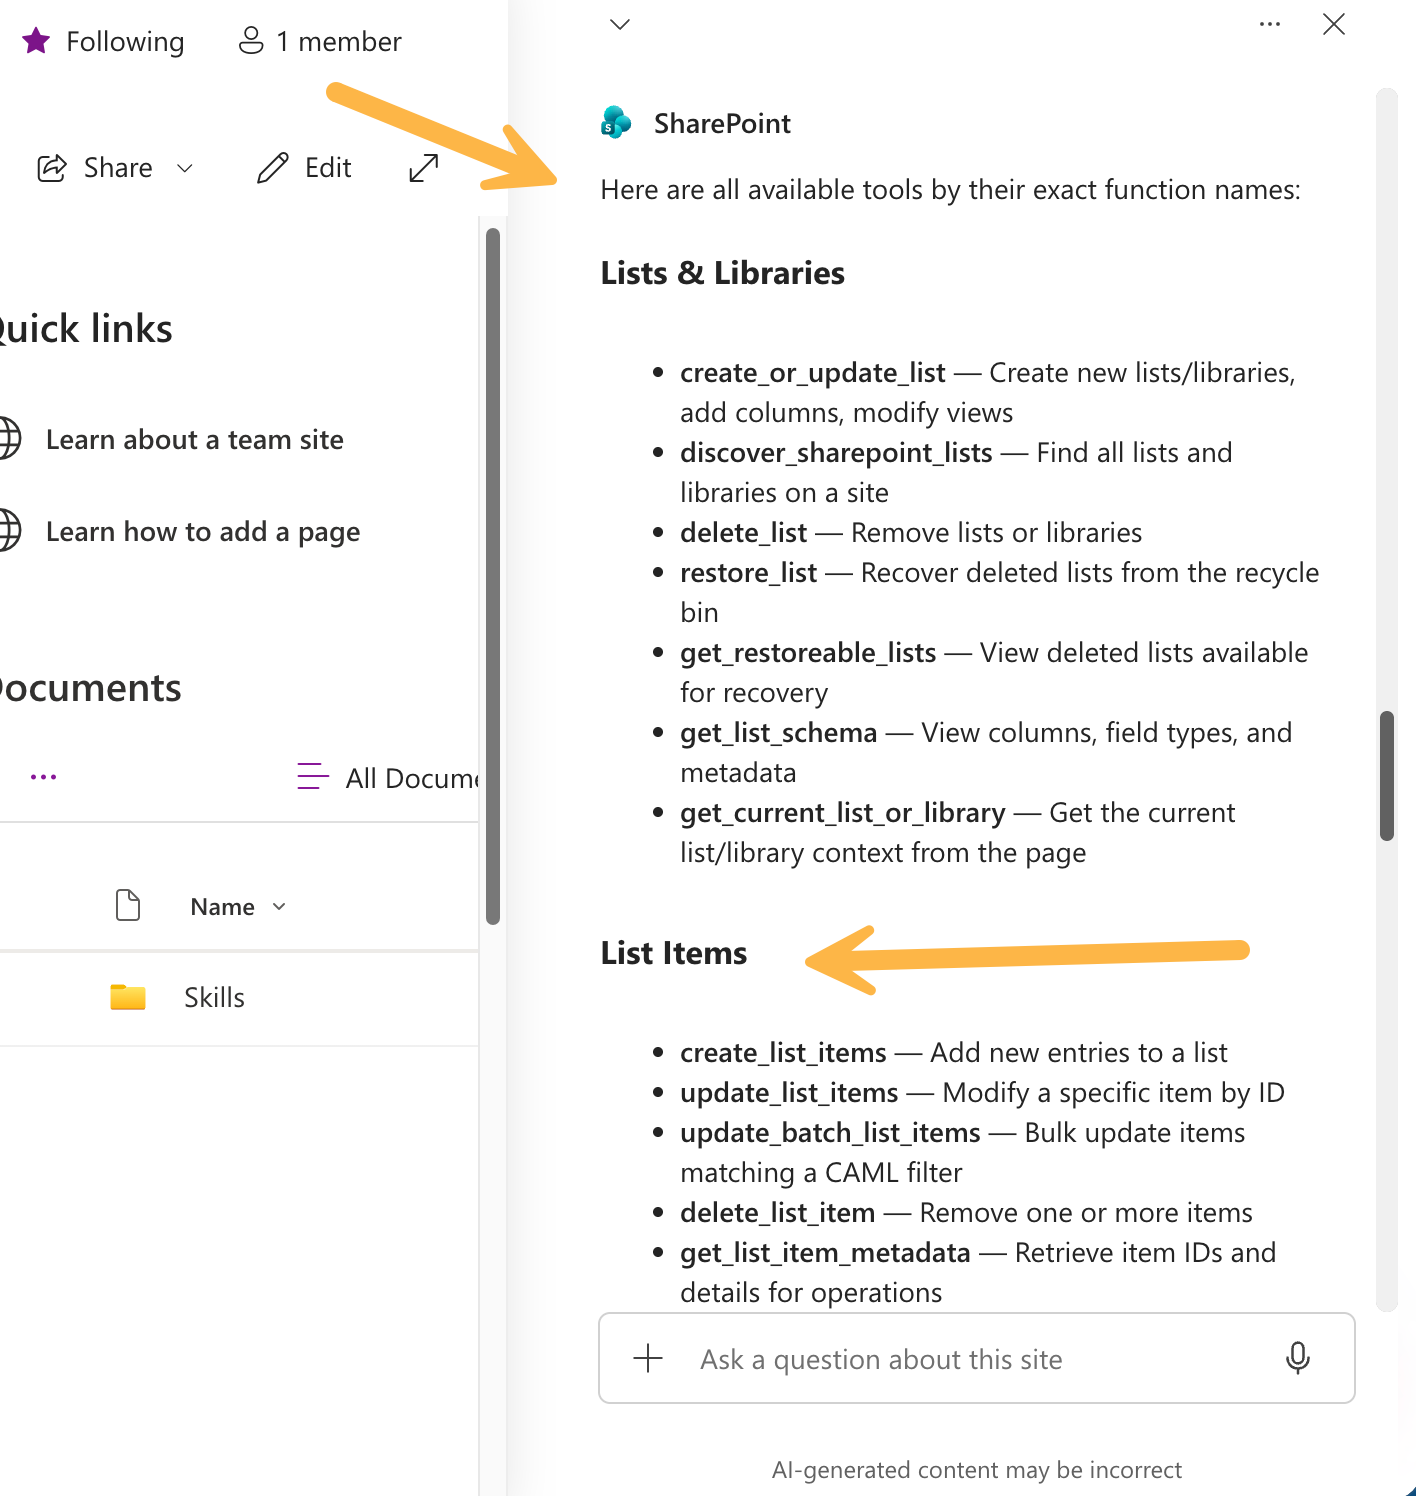
Task: Select the get_current_list_or_library text
Action: pos(843,813)
